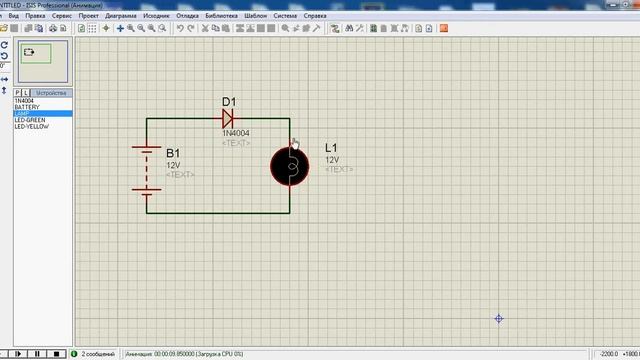Screen dimensions: 640x360
Task: Click the Zoom Out magnifier
Action: point(141,28)
